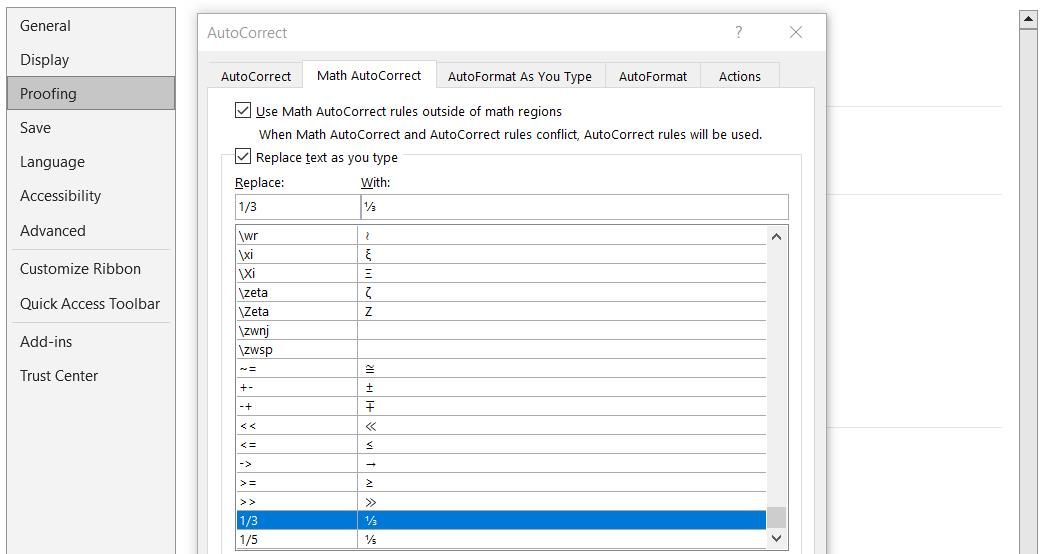This screenshot has height=554, width=1045.
Task: Click the With input field showing ⅓
Action: tap(574, 207)
